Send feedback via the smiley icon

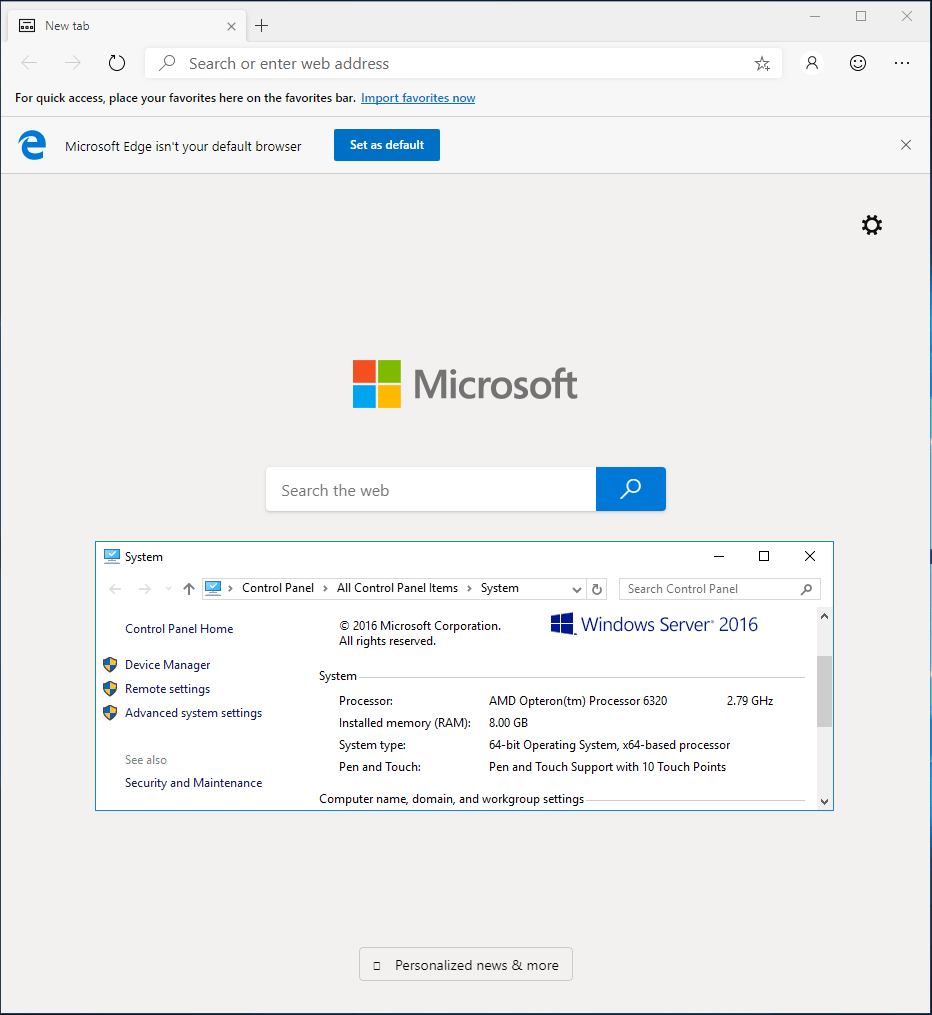(x=857, y=63)
